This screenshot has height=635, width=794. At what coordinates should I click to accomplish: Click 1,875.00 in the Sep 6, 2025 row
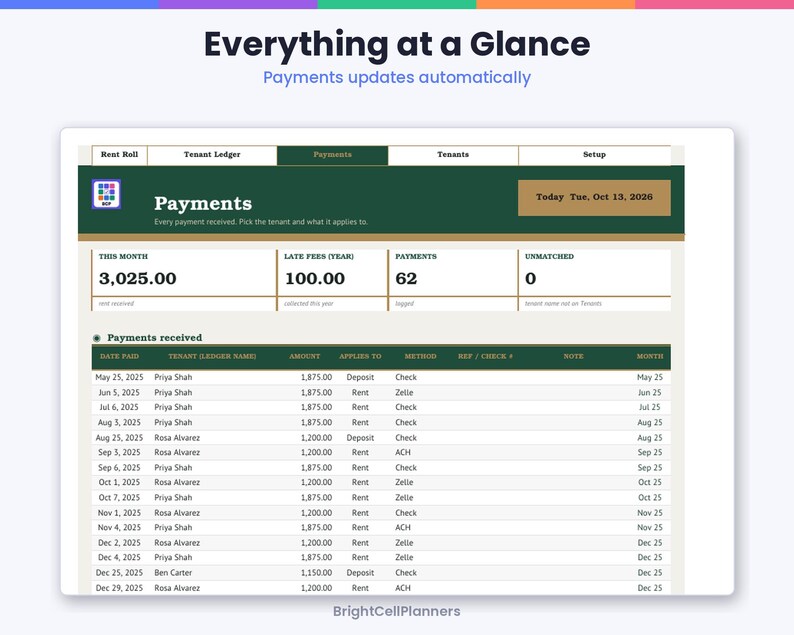316,467
